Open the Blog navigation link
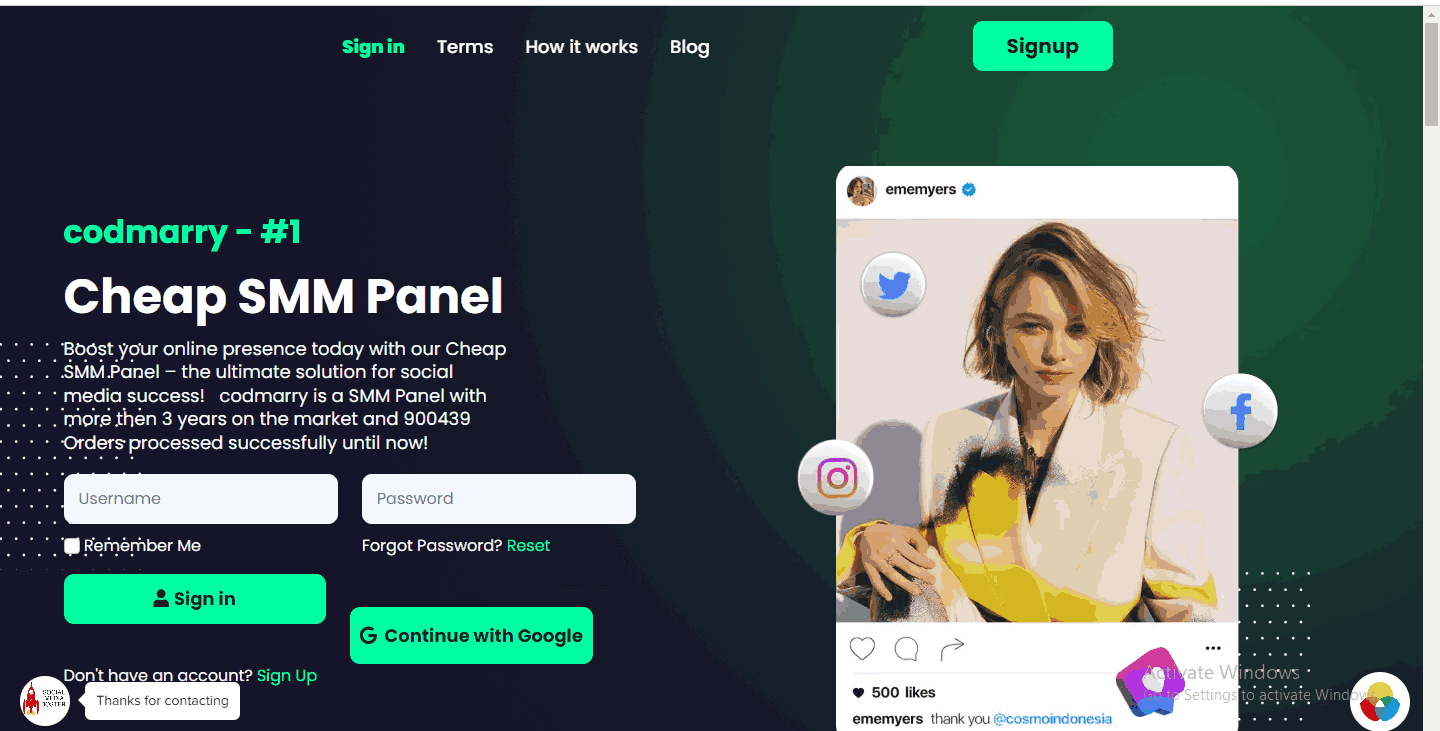Viewport: 1440px width, 731px height. click(x=689, y=47)
